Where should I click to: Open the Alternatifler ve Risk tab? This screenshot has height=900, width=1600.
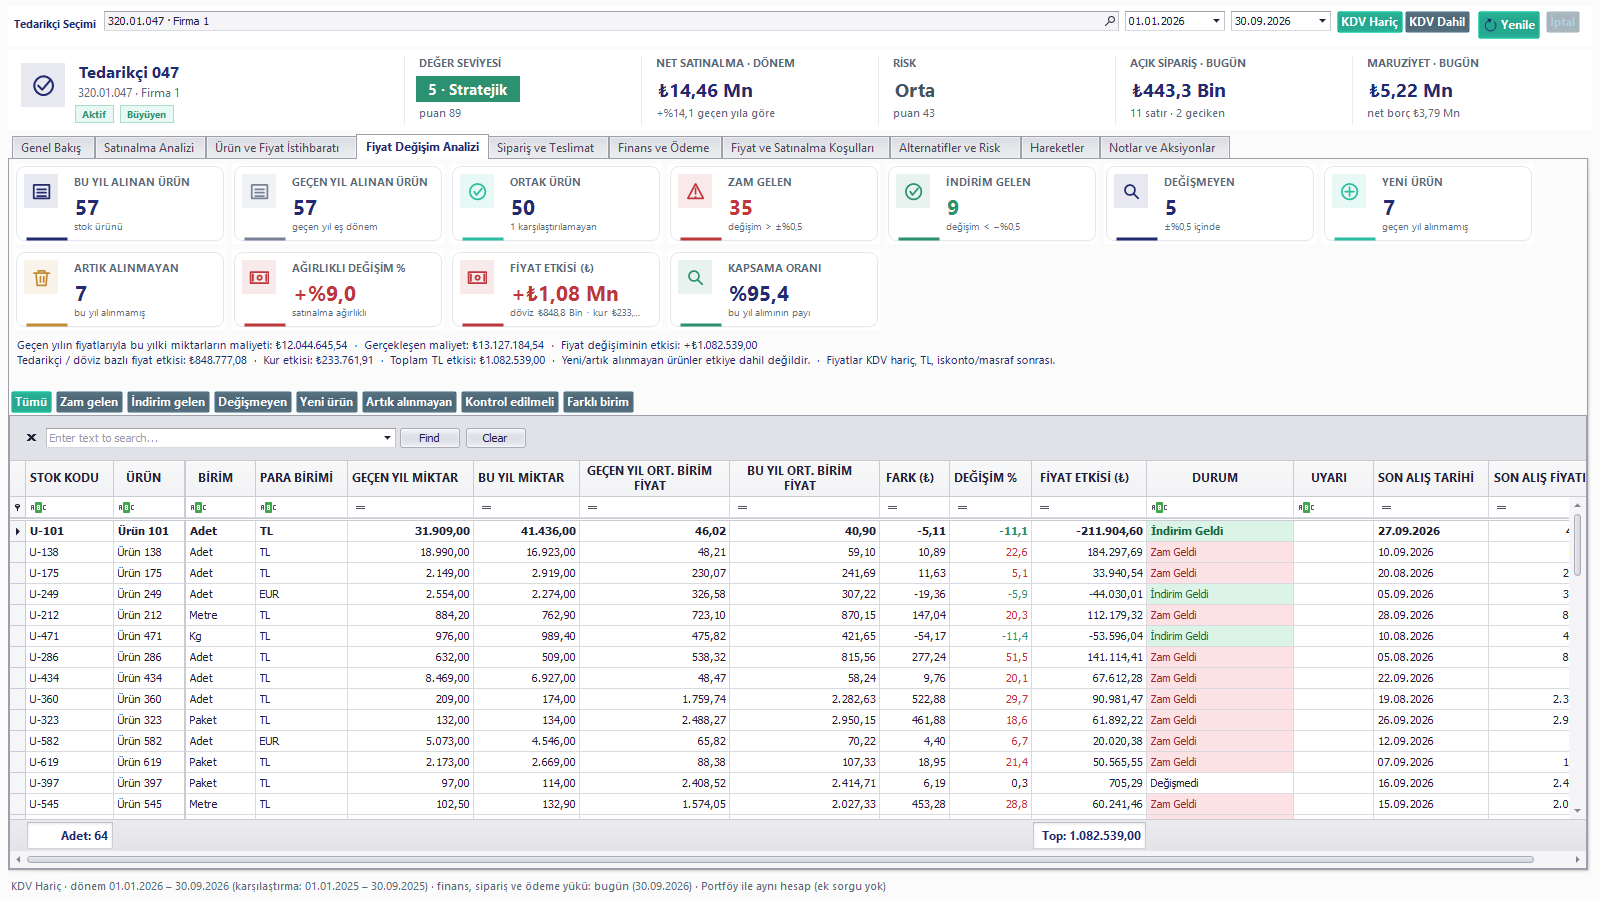click(x=949, y=148)
